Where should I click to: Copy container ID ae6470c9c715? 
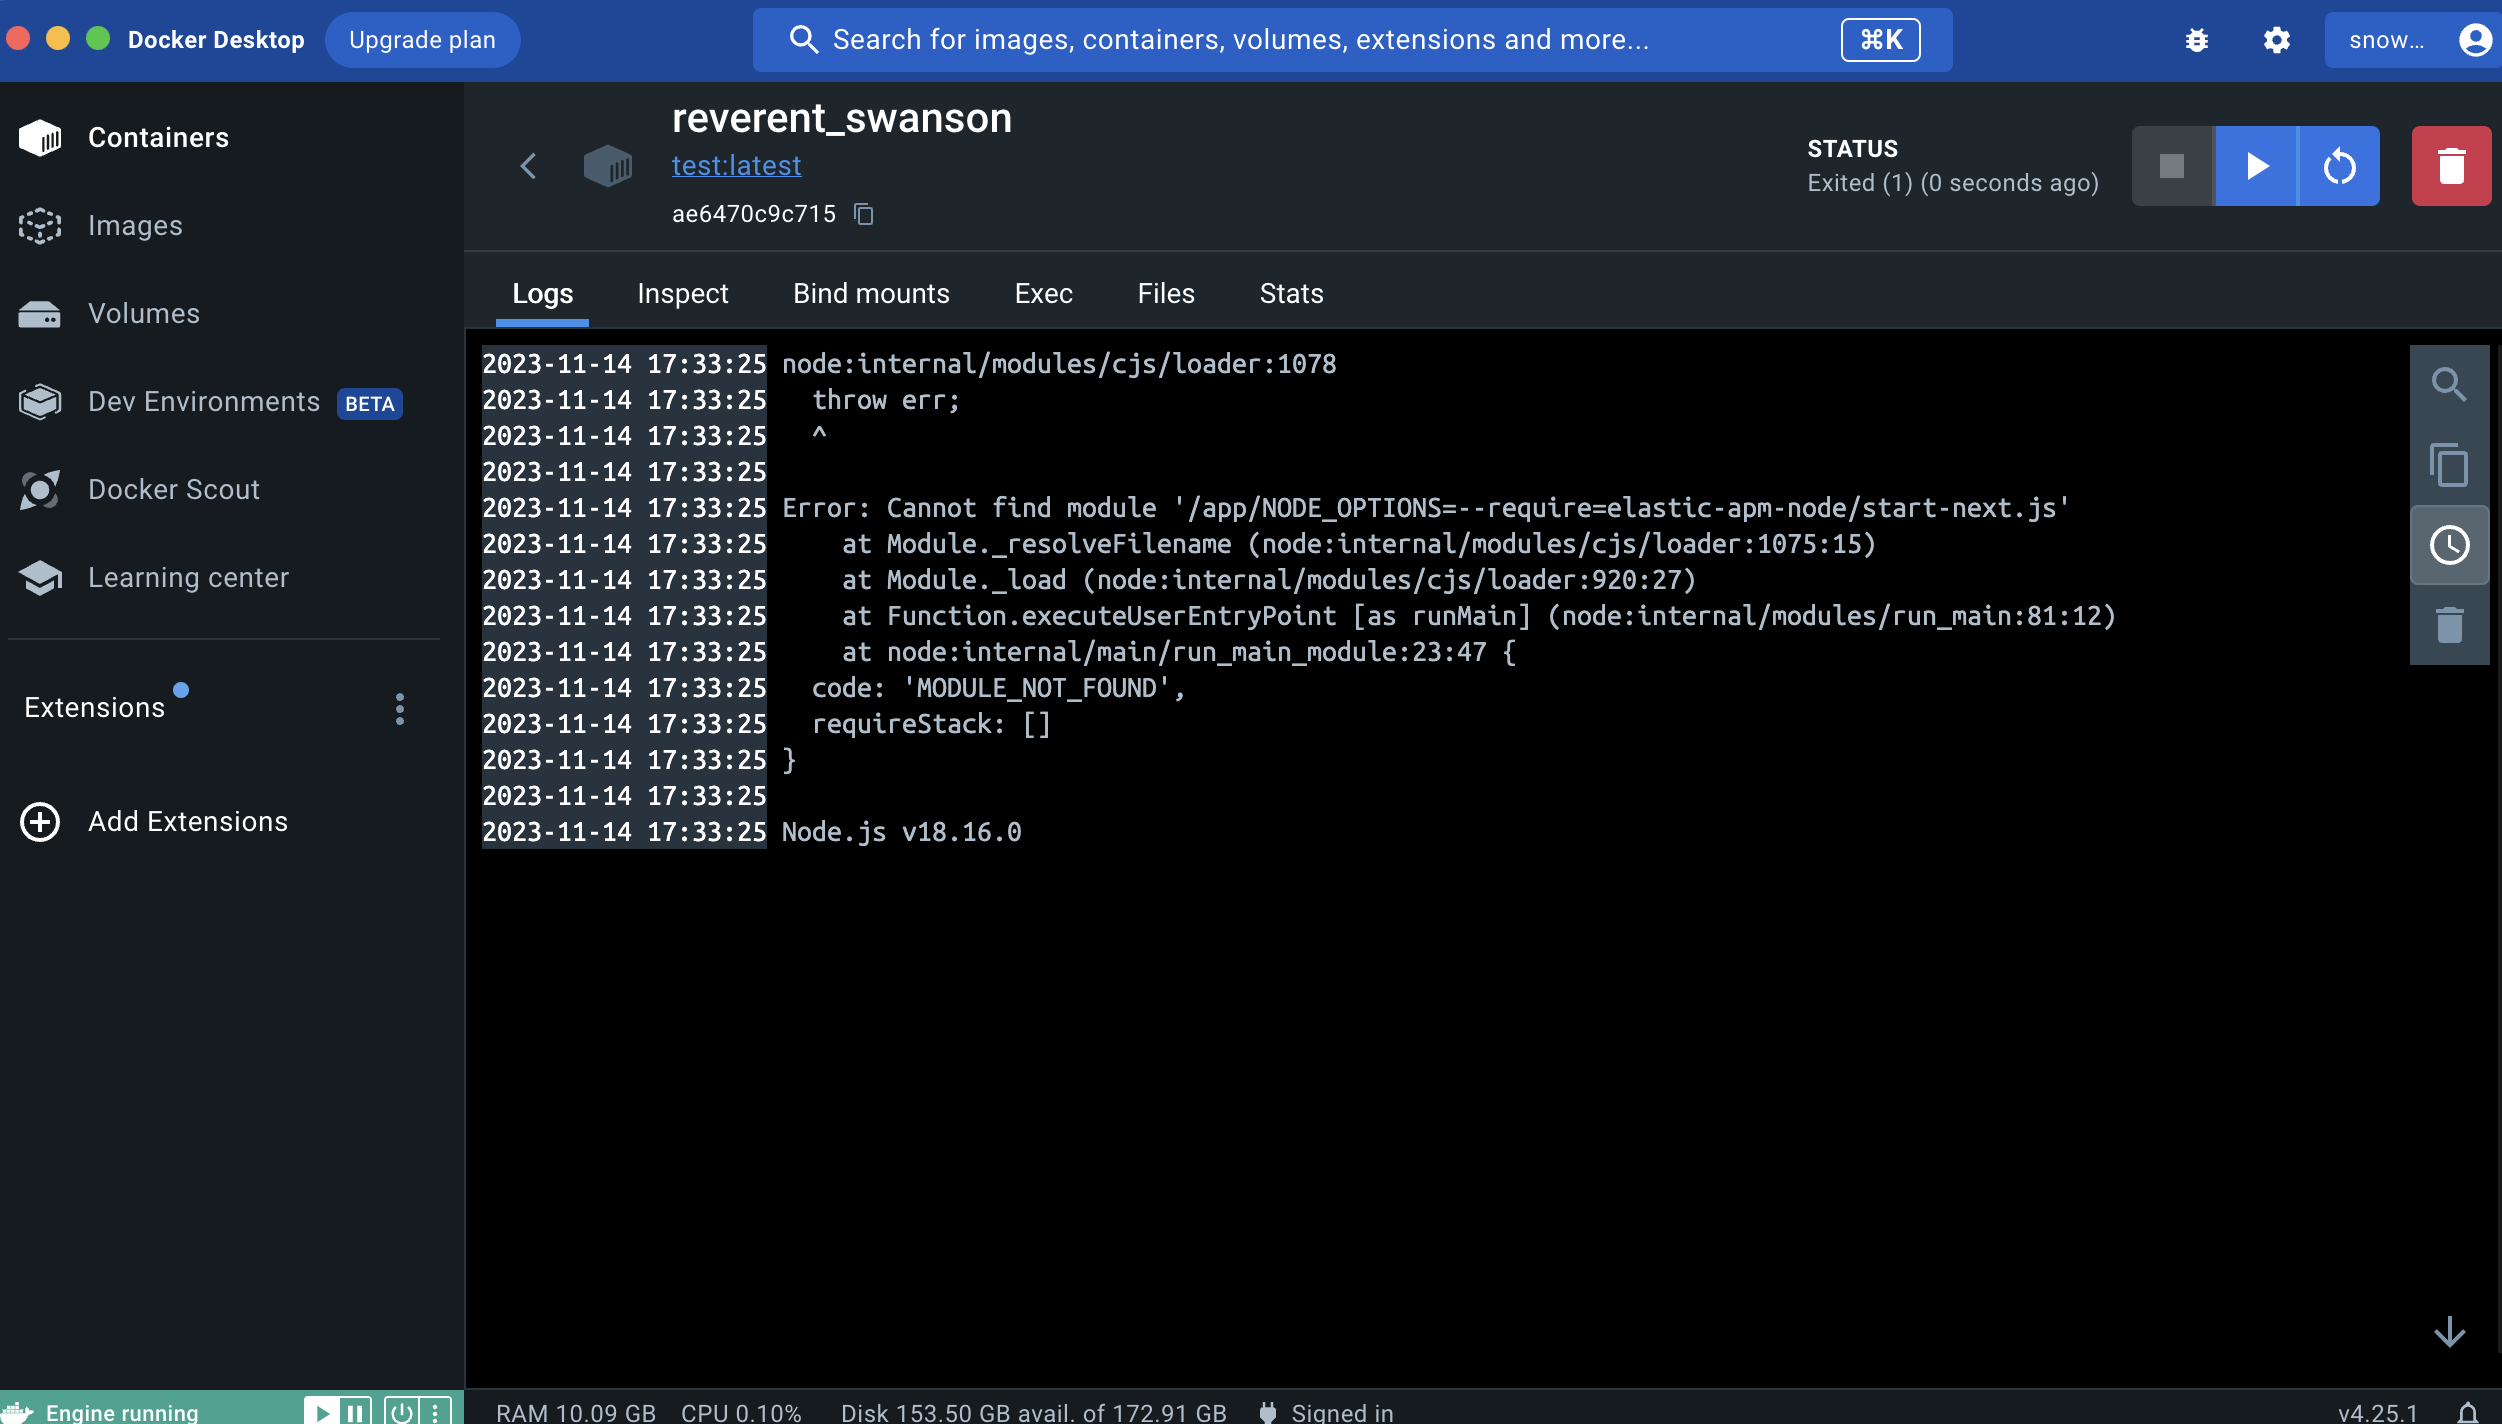[864, 214]
